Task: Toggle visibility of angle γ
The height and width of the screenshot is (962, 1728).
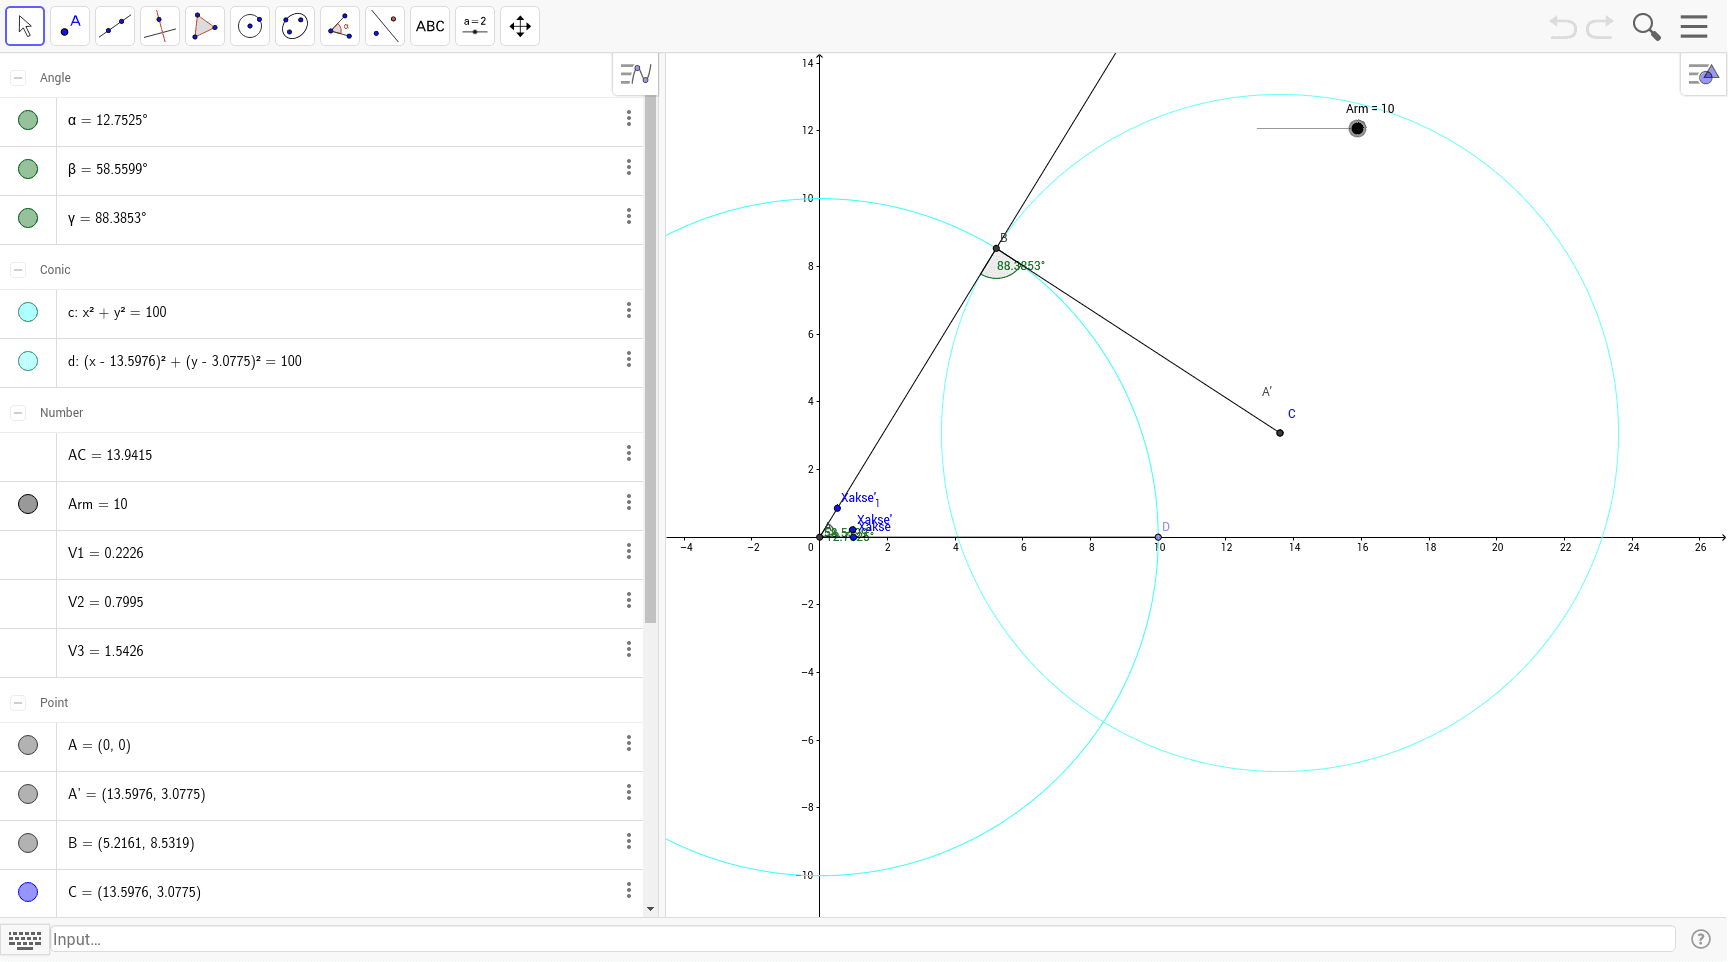Action: point(28,218)
